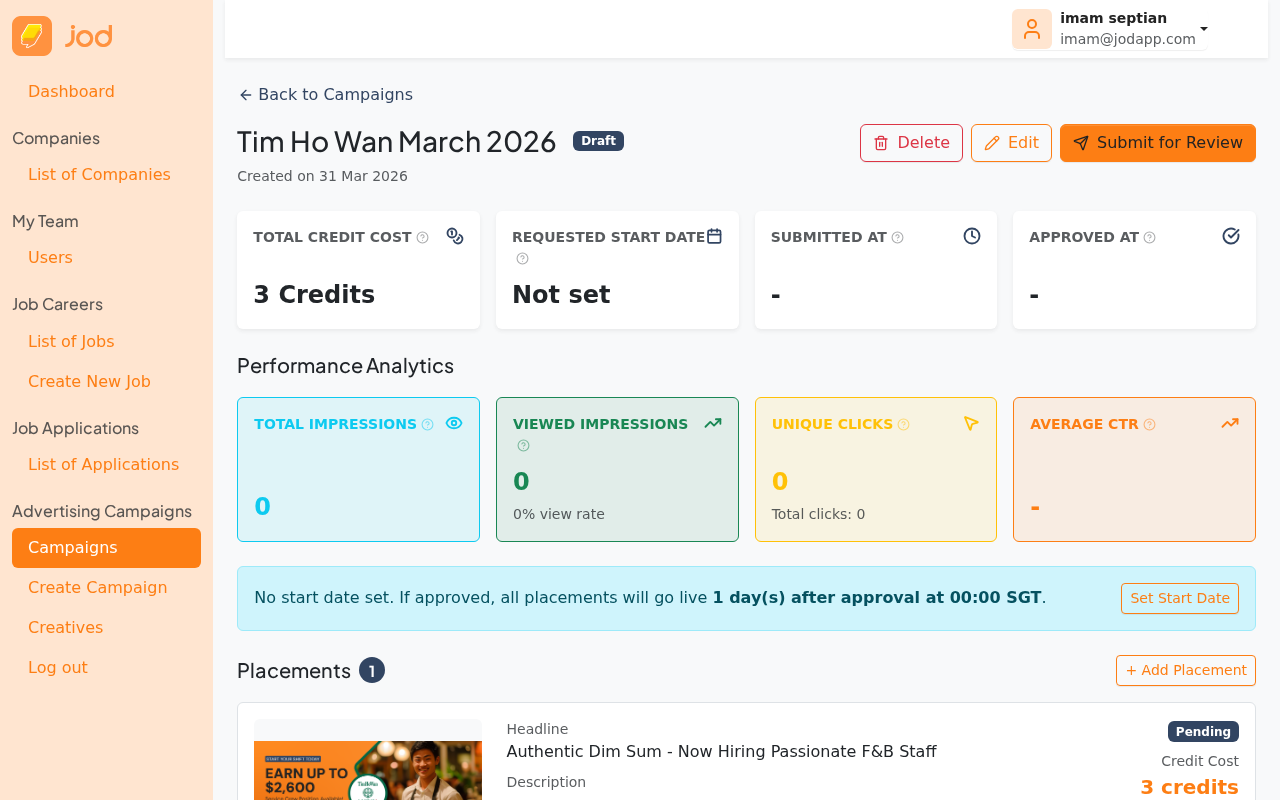The image size is (1280, 800).
Task: Edit the campaign details
Action: (x=1011, y=143)
